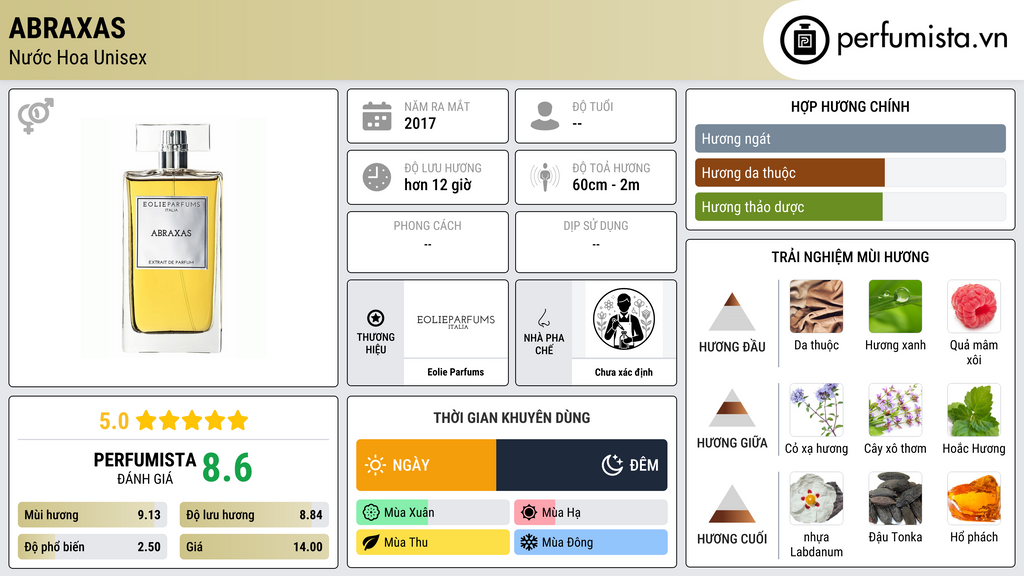Open the Quả mâm xôi raspberry image
Image resolution: width=1024 pixels, height=576 pixels.
974,307
